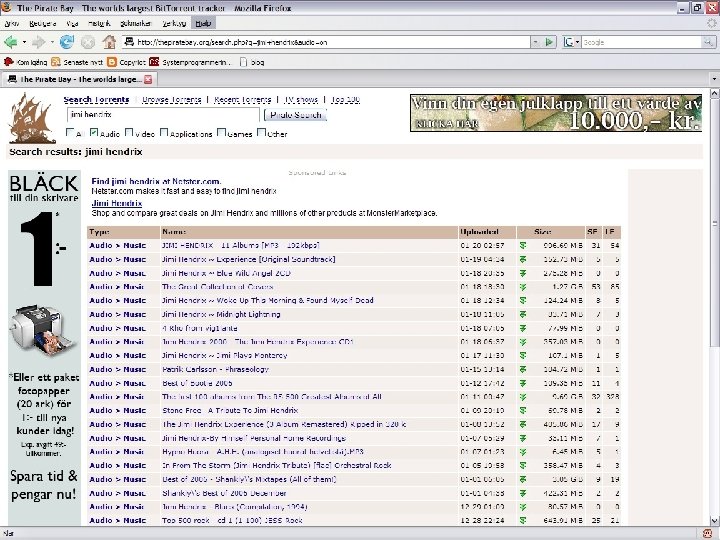
Task: Sort results by the SE column header
Action: pos(592,232)
